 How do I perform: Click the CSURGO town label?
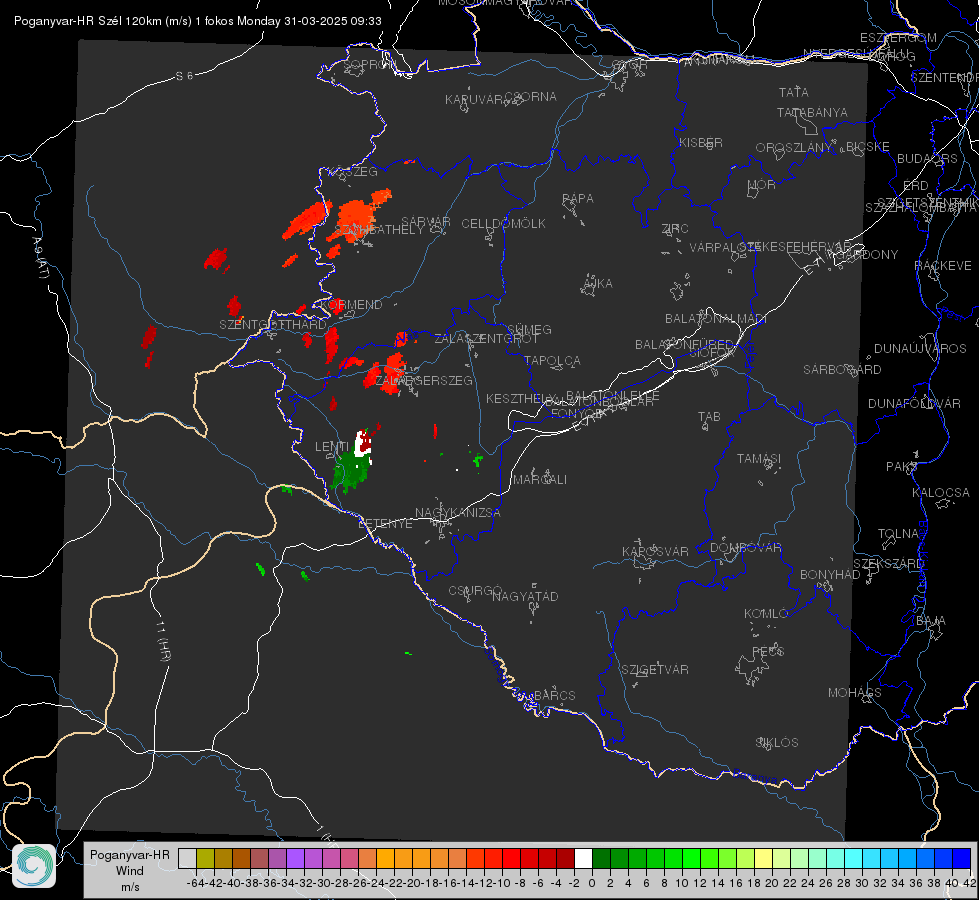(x=475, y=591)
